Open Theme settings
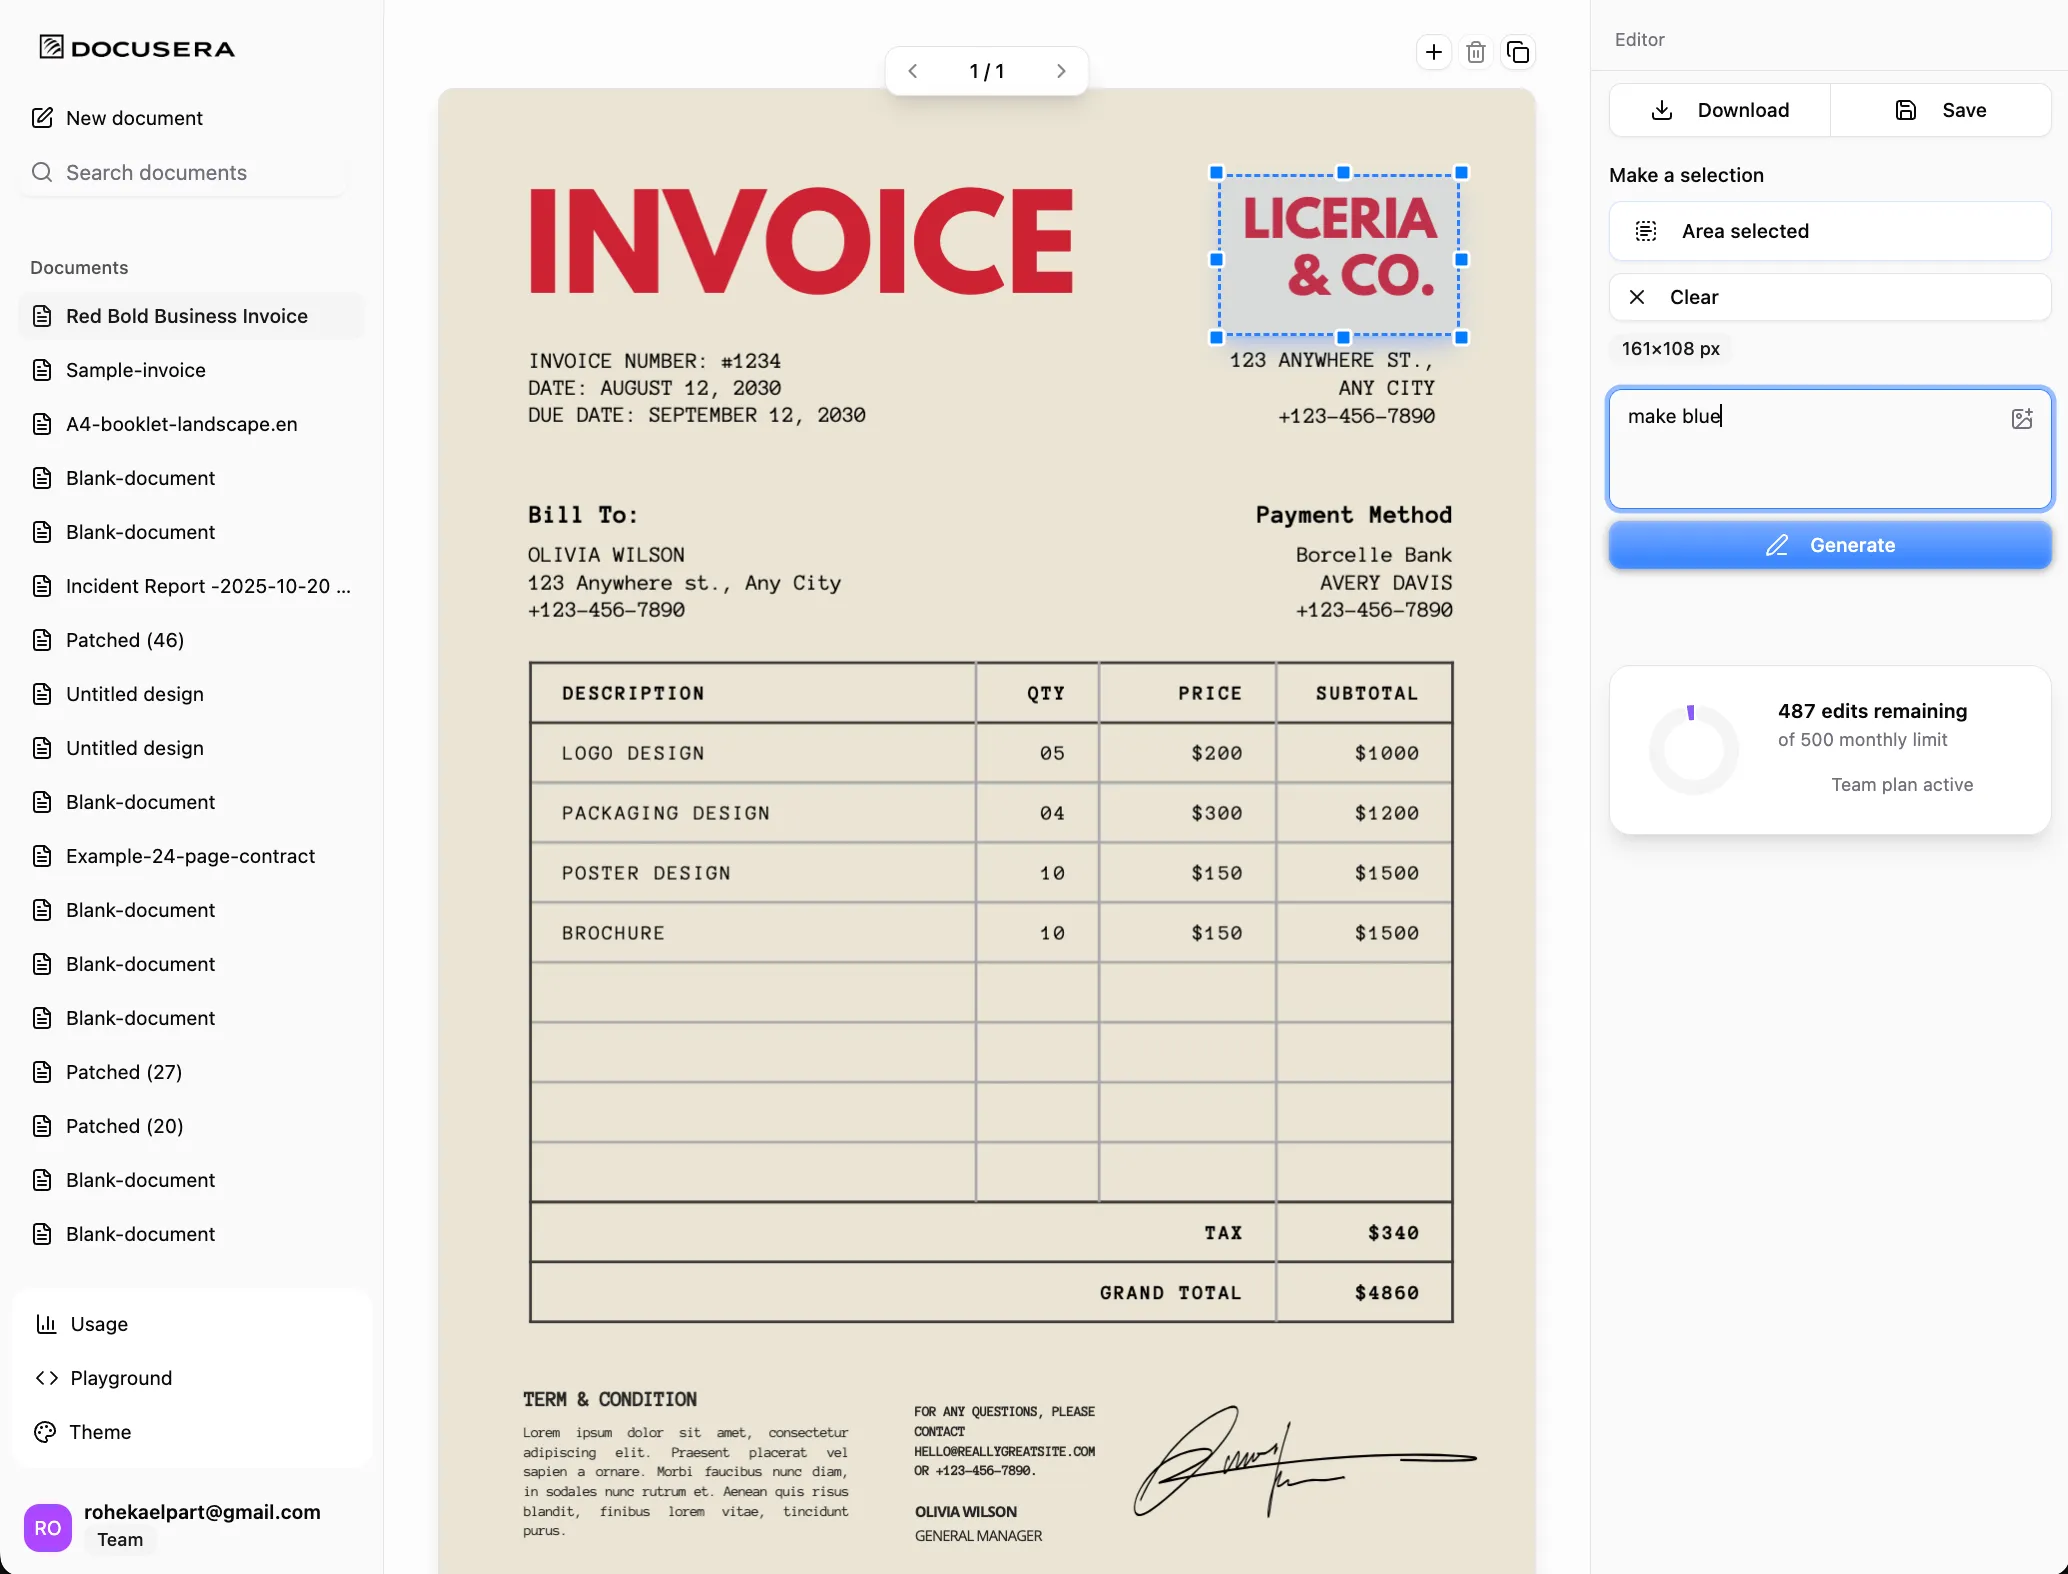 pyautogui.click(x=98, y=1431)
